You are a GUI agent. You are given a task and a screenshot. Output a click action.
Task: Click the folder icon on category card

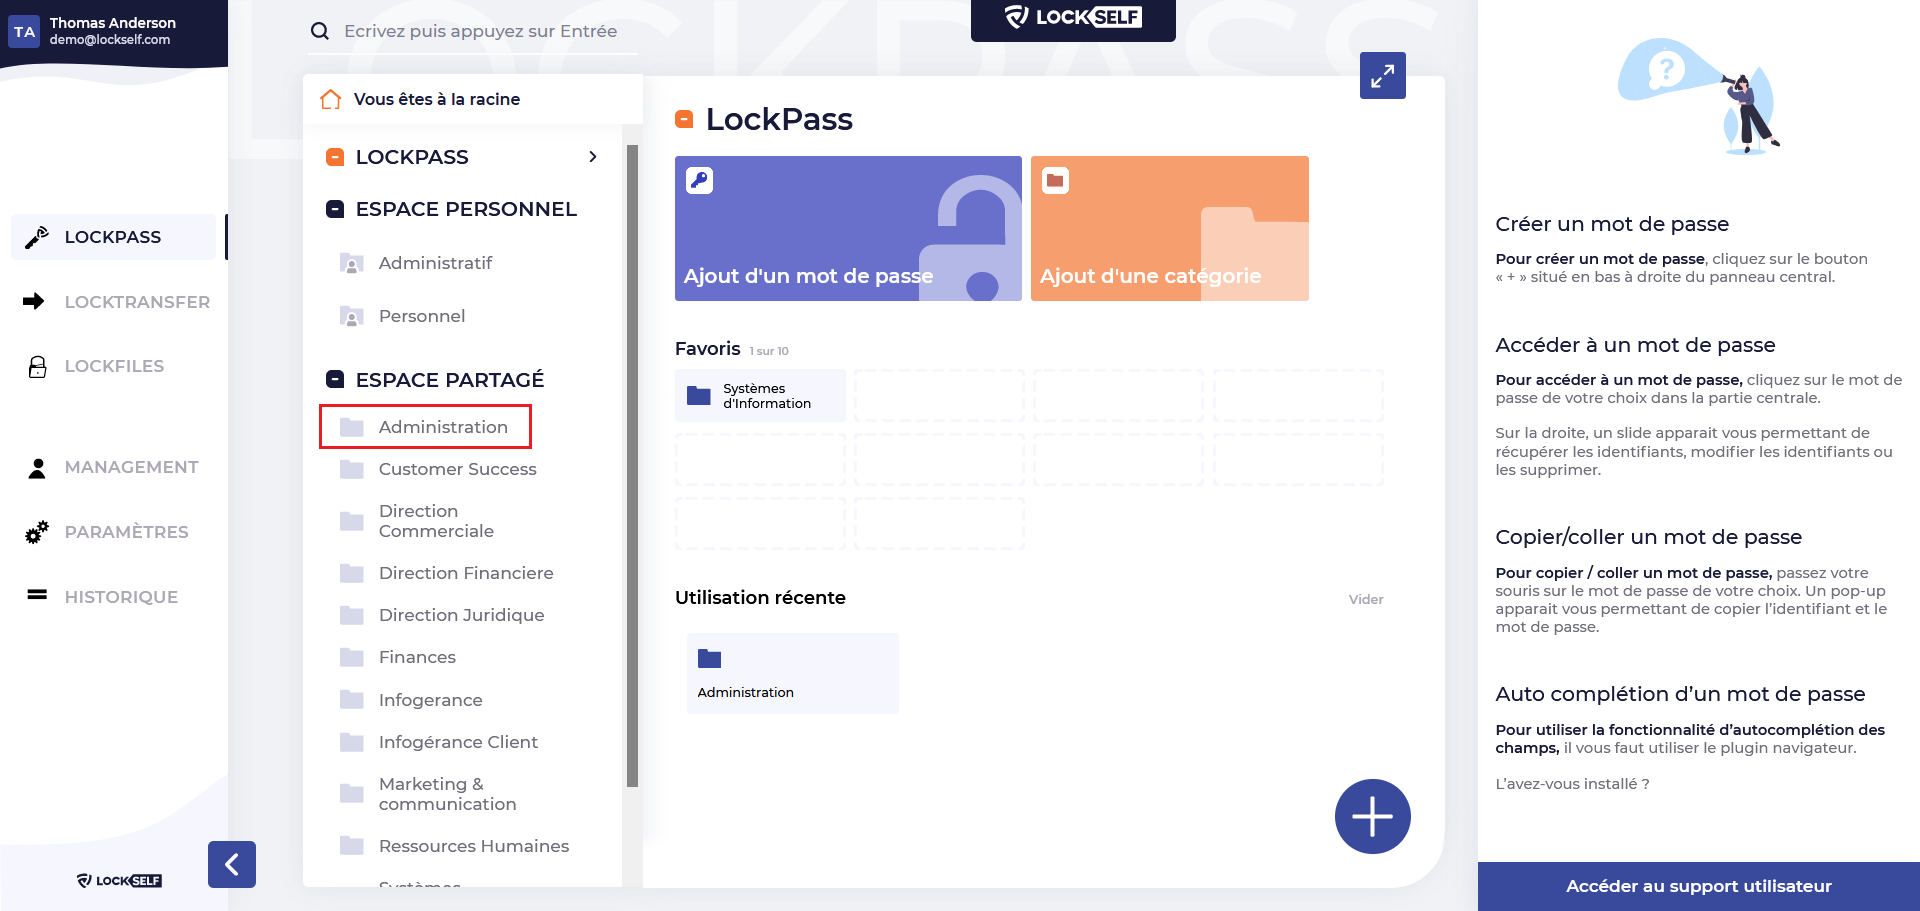(x=1055, y=180)
